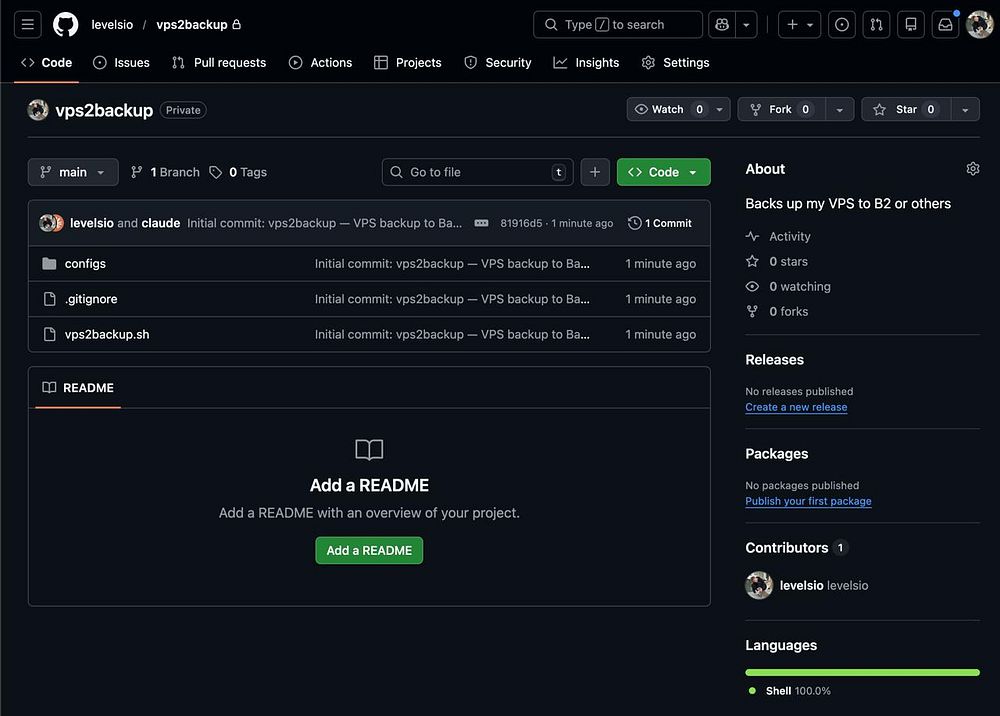
Task: Open the Star lists dropdown arrow
Action: click(x=964, y=110)
